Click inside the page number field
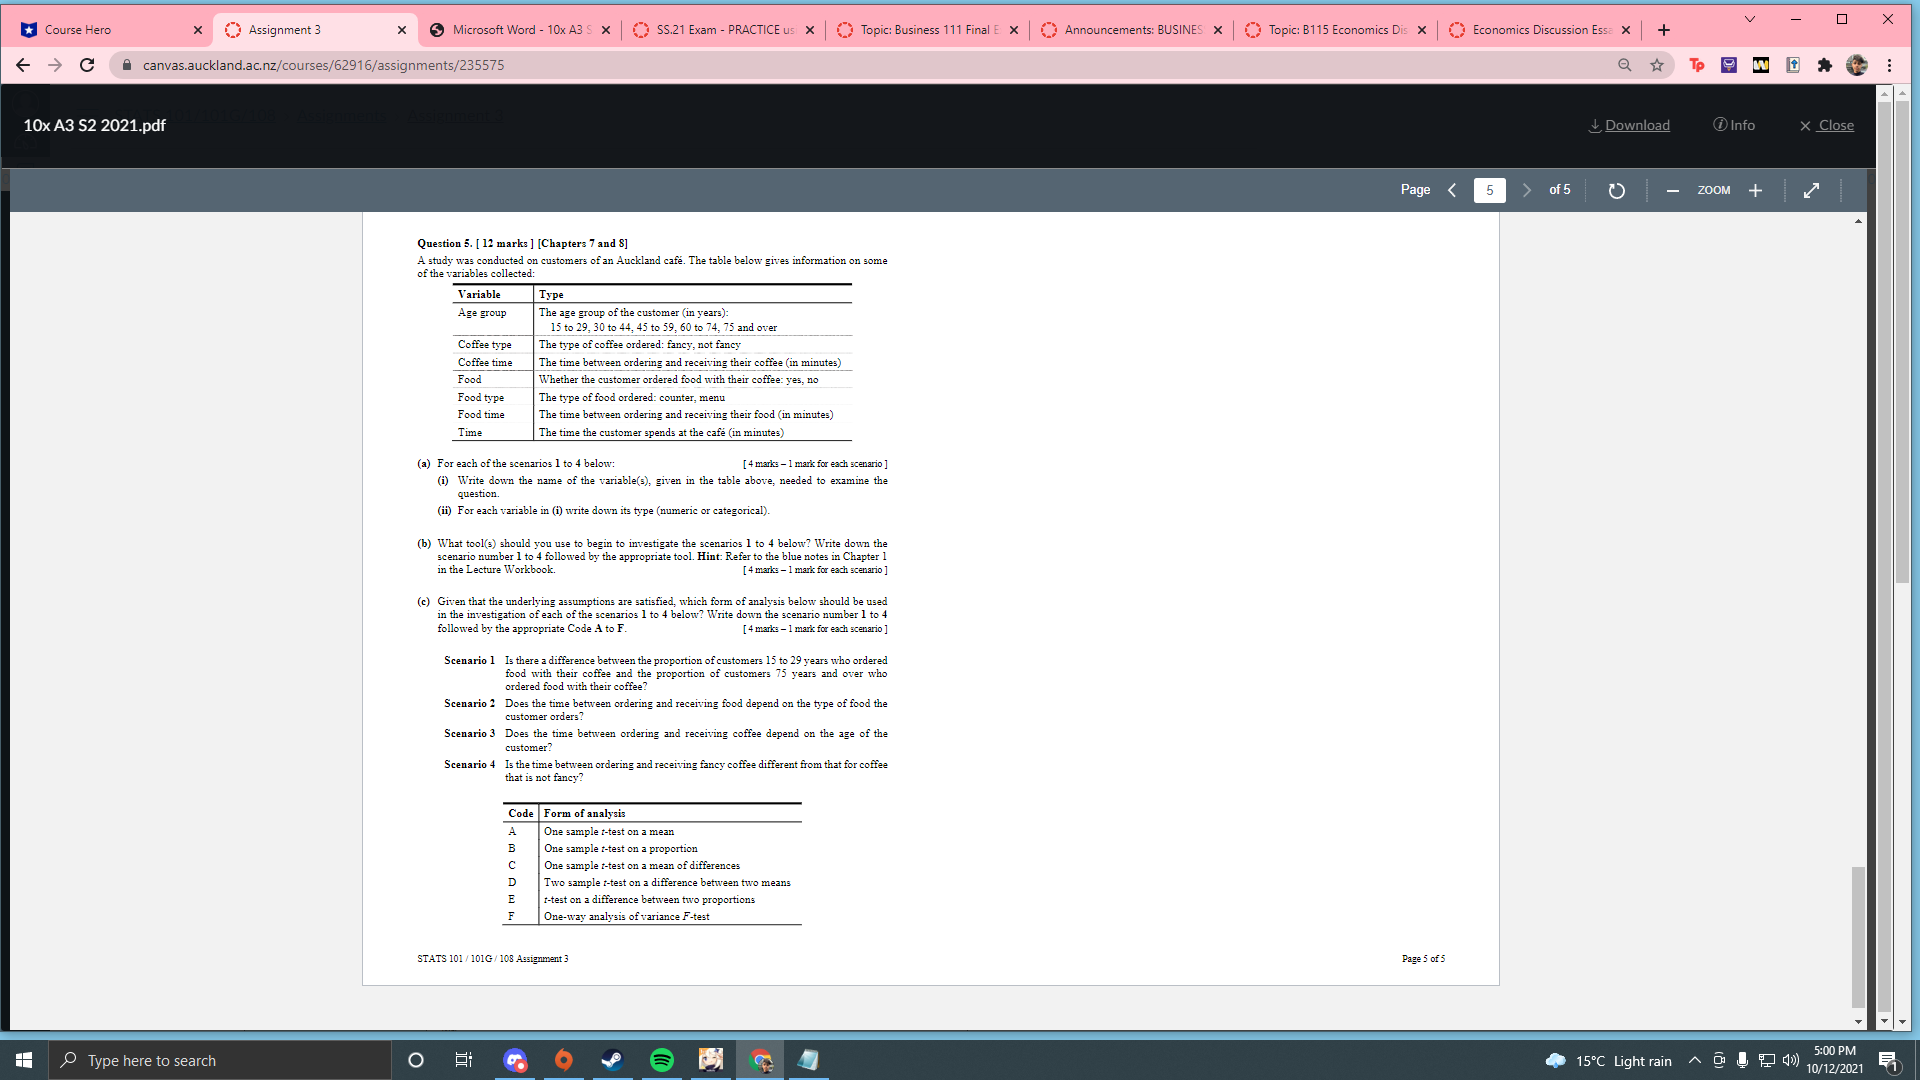 pos(1490,190)
